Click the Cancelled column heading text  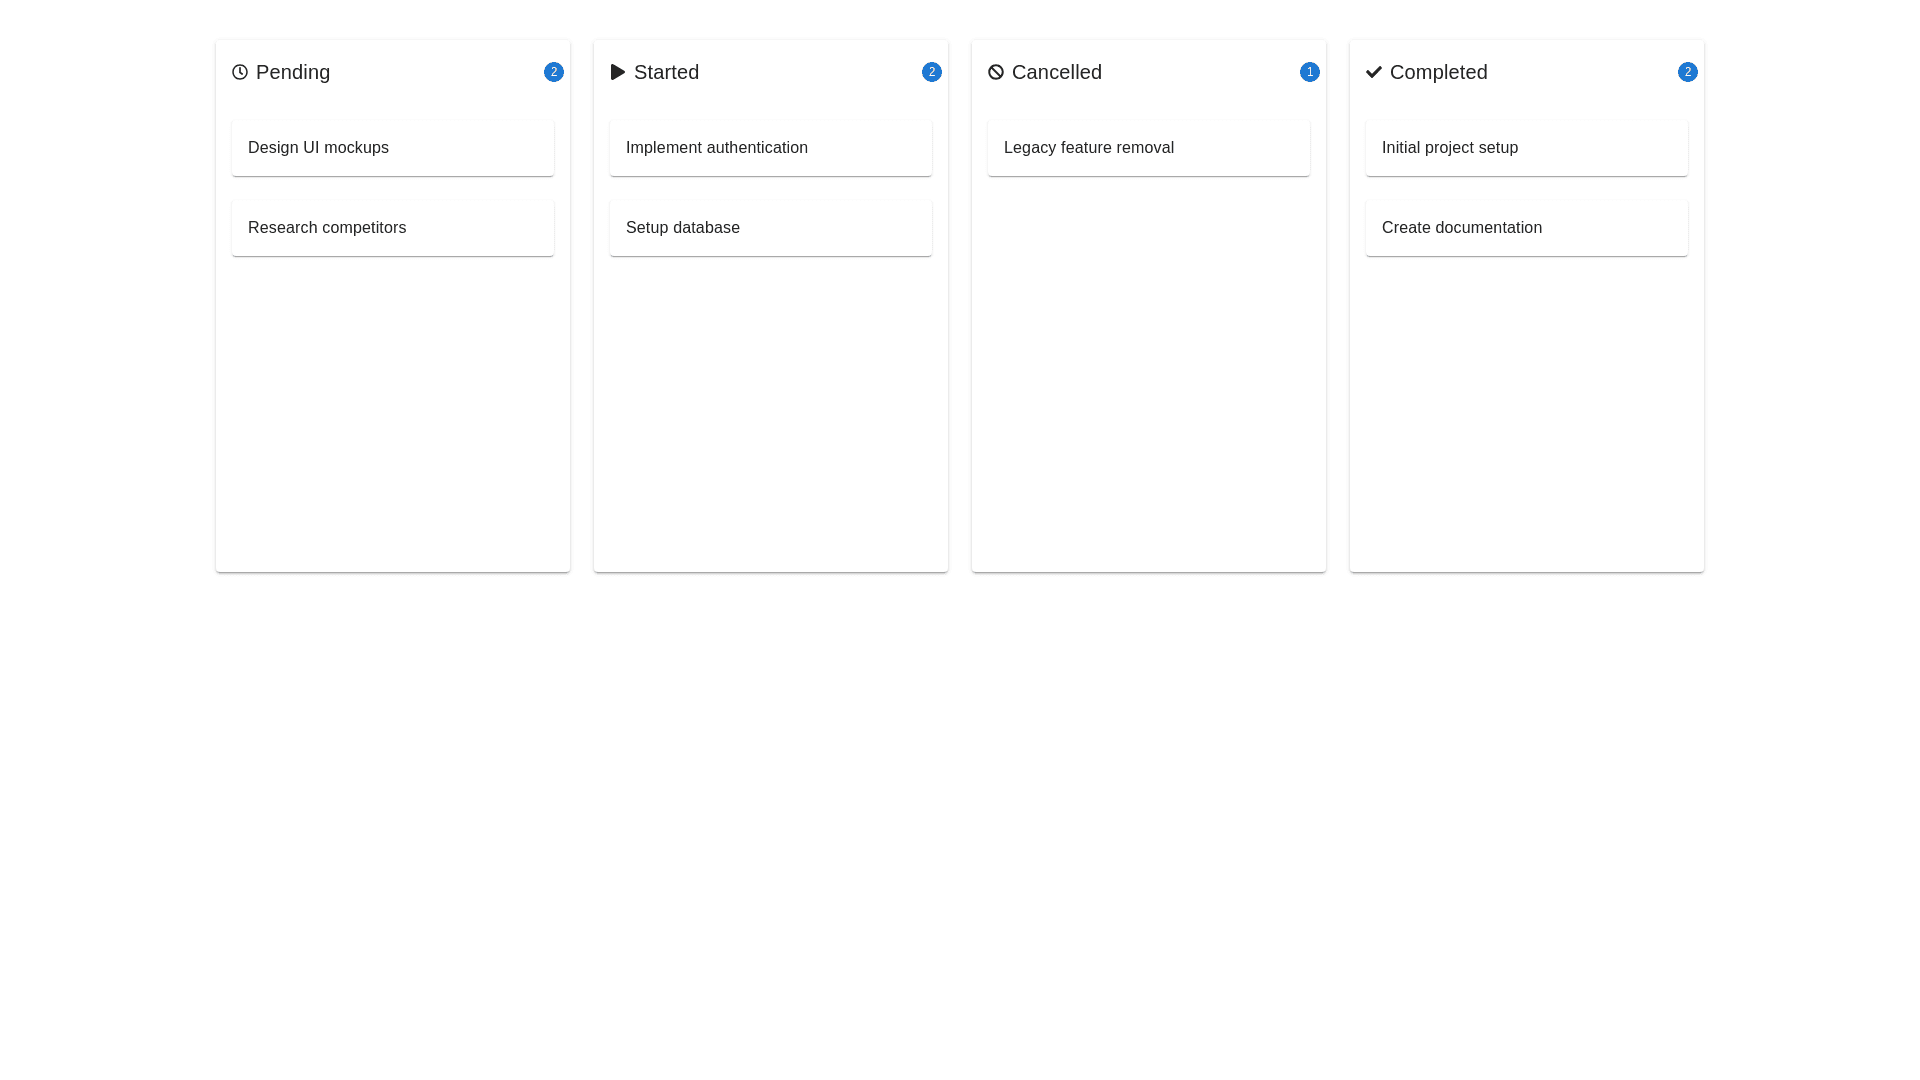[1056, 72]
